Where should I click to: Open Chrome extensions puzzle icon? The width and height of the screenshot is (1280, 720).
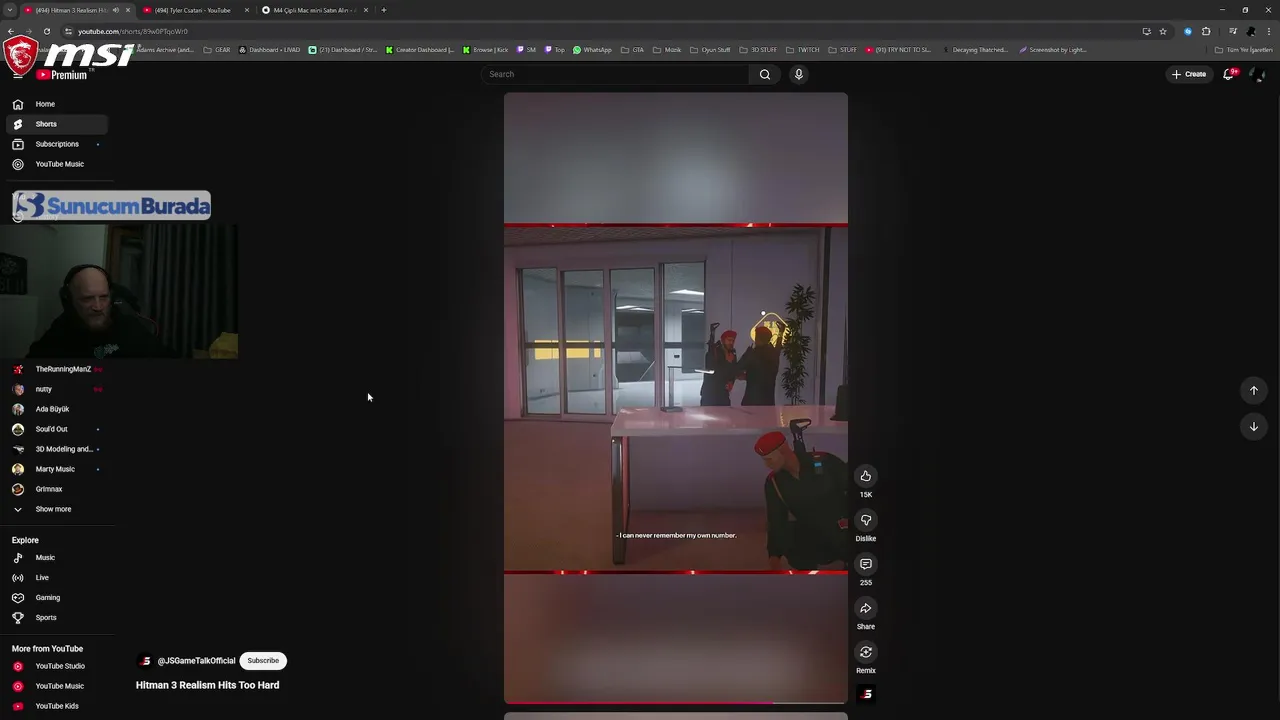1206,31
